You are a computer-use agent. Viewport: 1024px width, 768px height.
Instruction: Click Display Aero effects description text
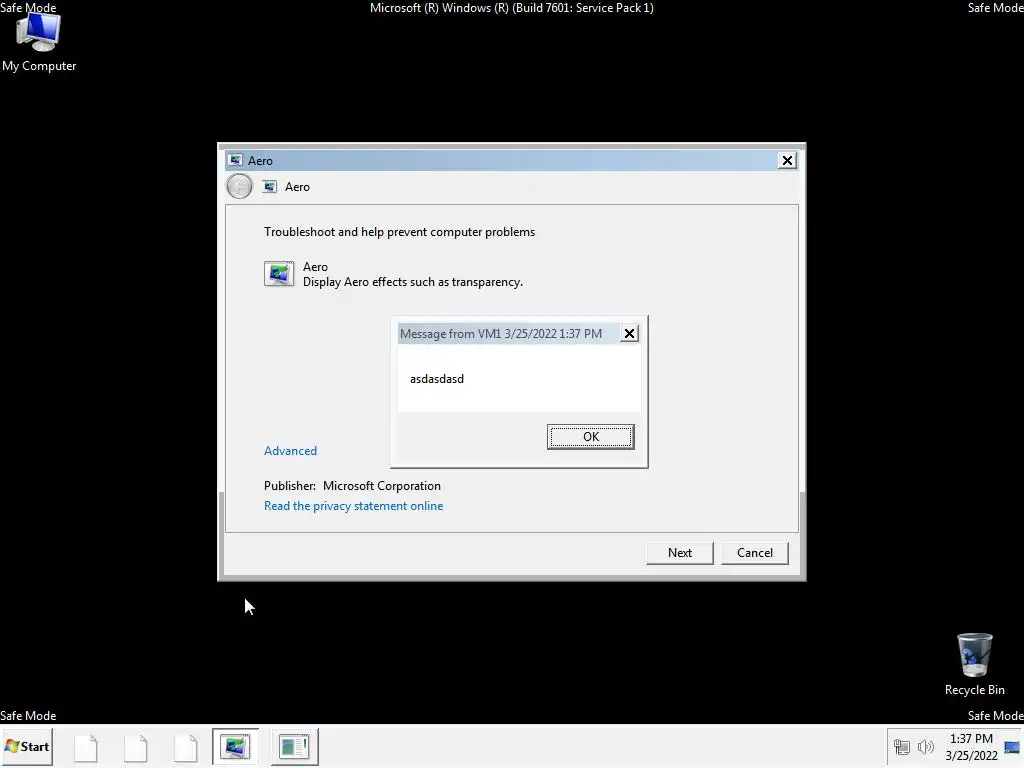(413, 282)
